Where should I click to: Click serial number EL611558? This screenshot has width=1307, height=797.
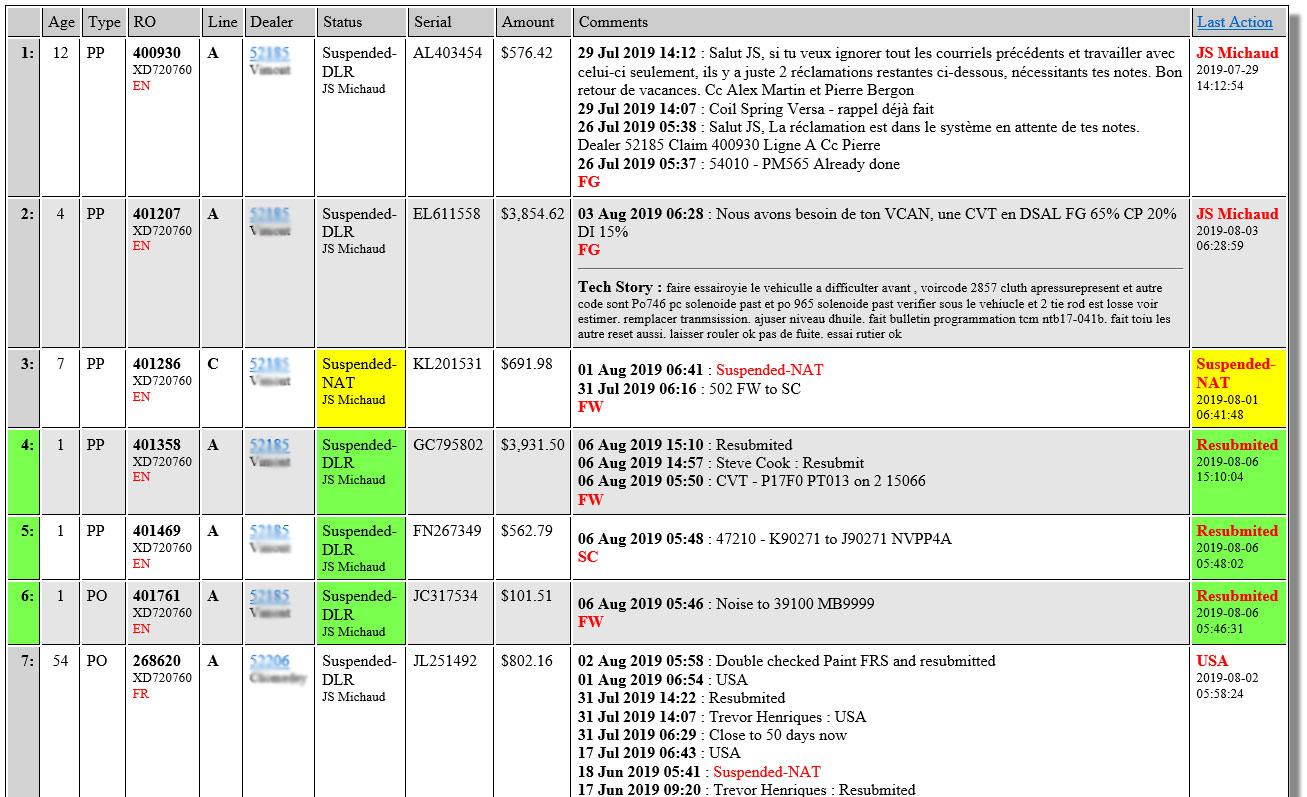point(446,214)
